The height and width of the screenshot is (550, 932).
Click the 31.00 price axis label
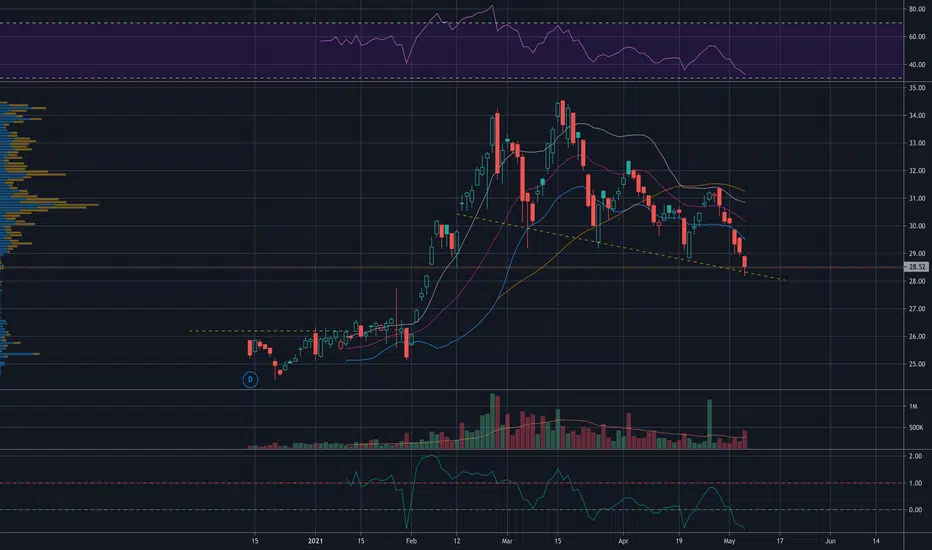(x=917, y=199)
